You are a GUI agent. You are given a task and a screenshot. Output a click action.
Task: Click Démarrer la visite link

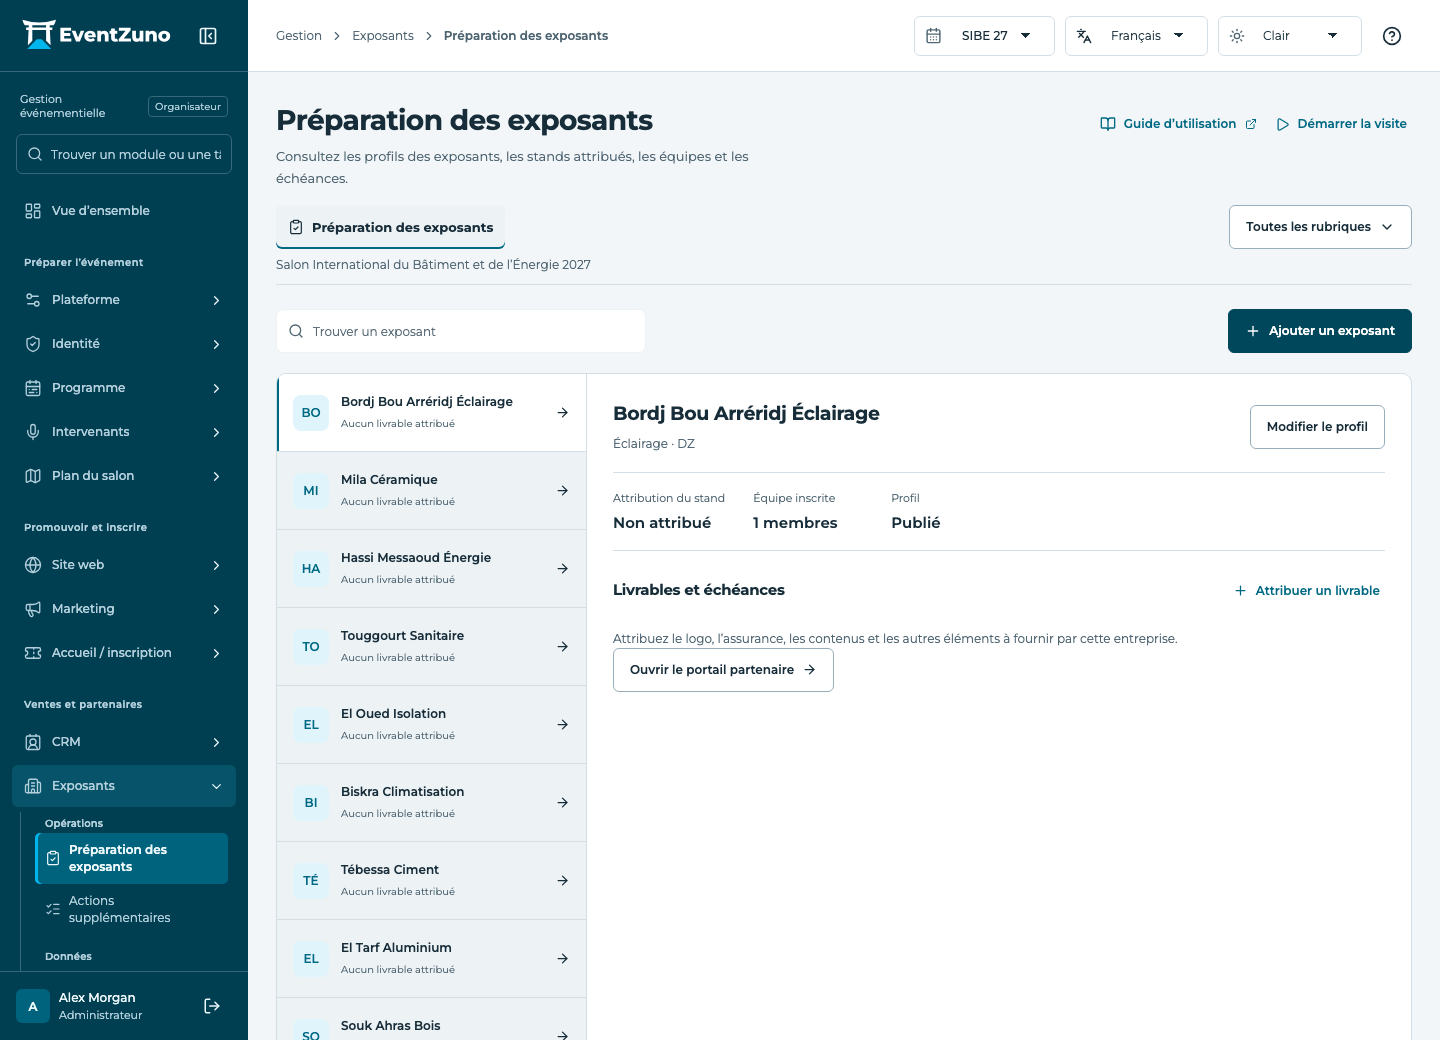[1341, 124]
